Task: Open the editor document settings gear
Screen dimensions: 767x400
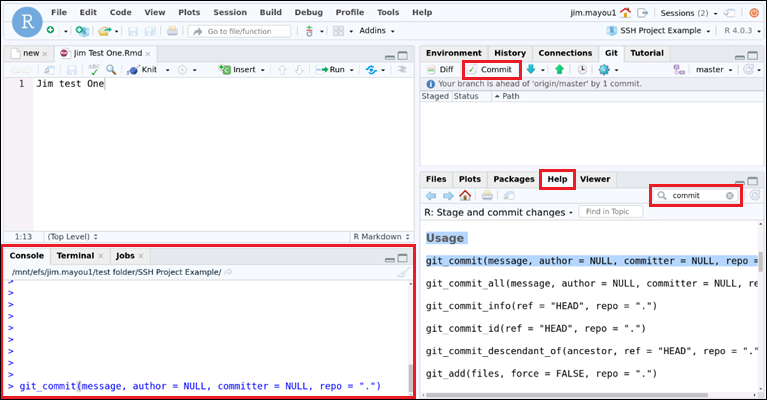Action: click(x=182, y=69)
